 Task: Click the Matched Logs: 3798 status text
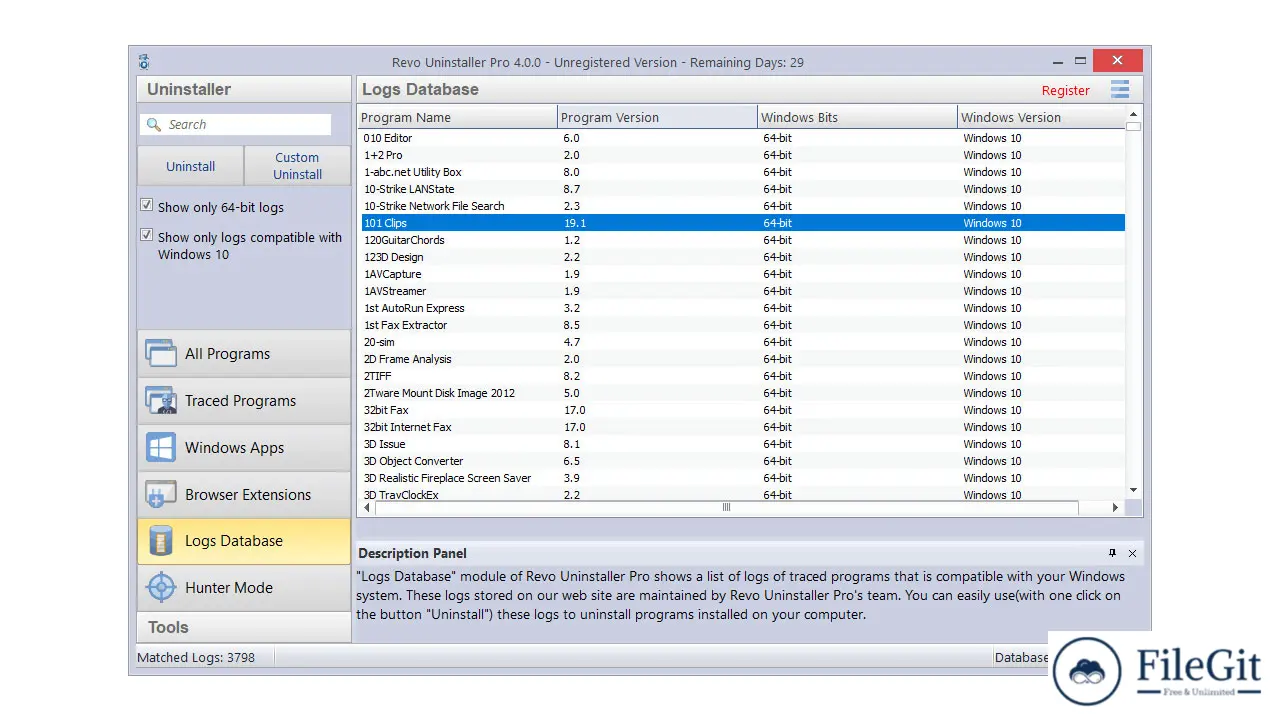click(x=196, y=658)
